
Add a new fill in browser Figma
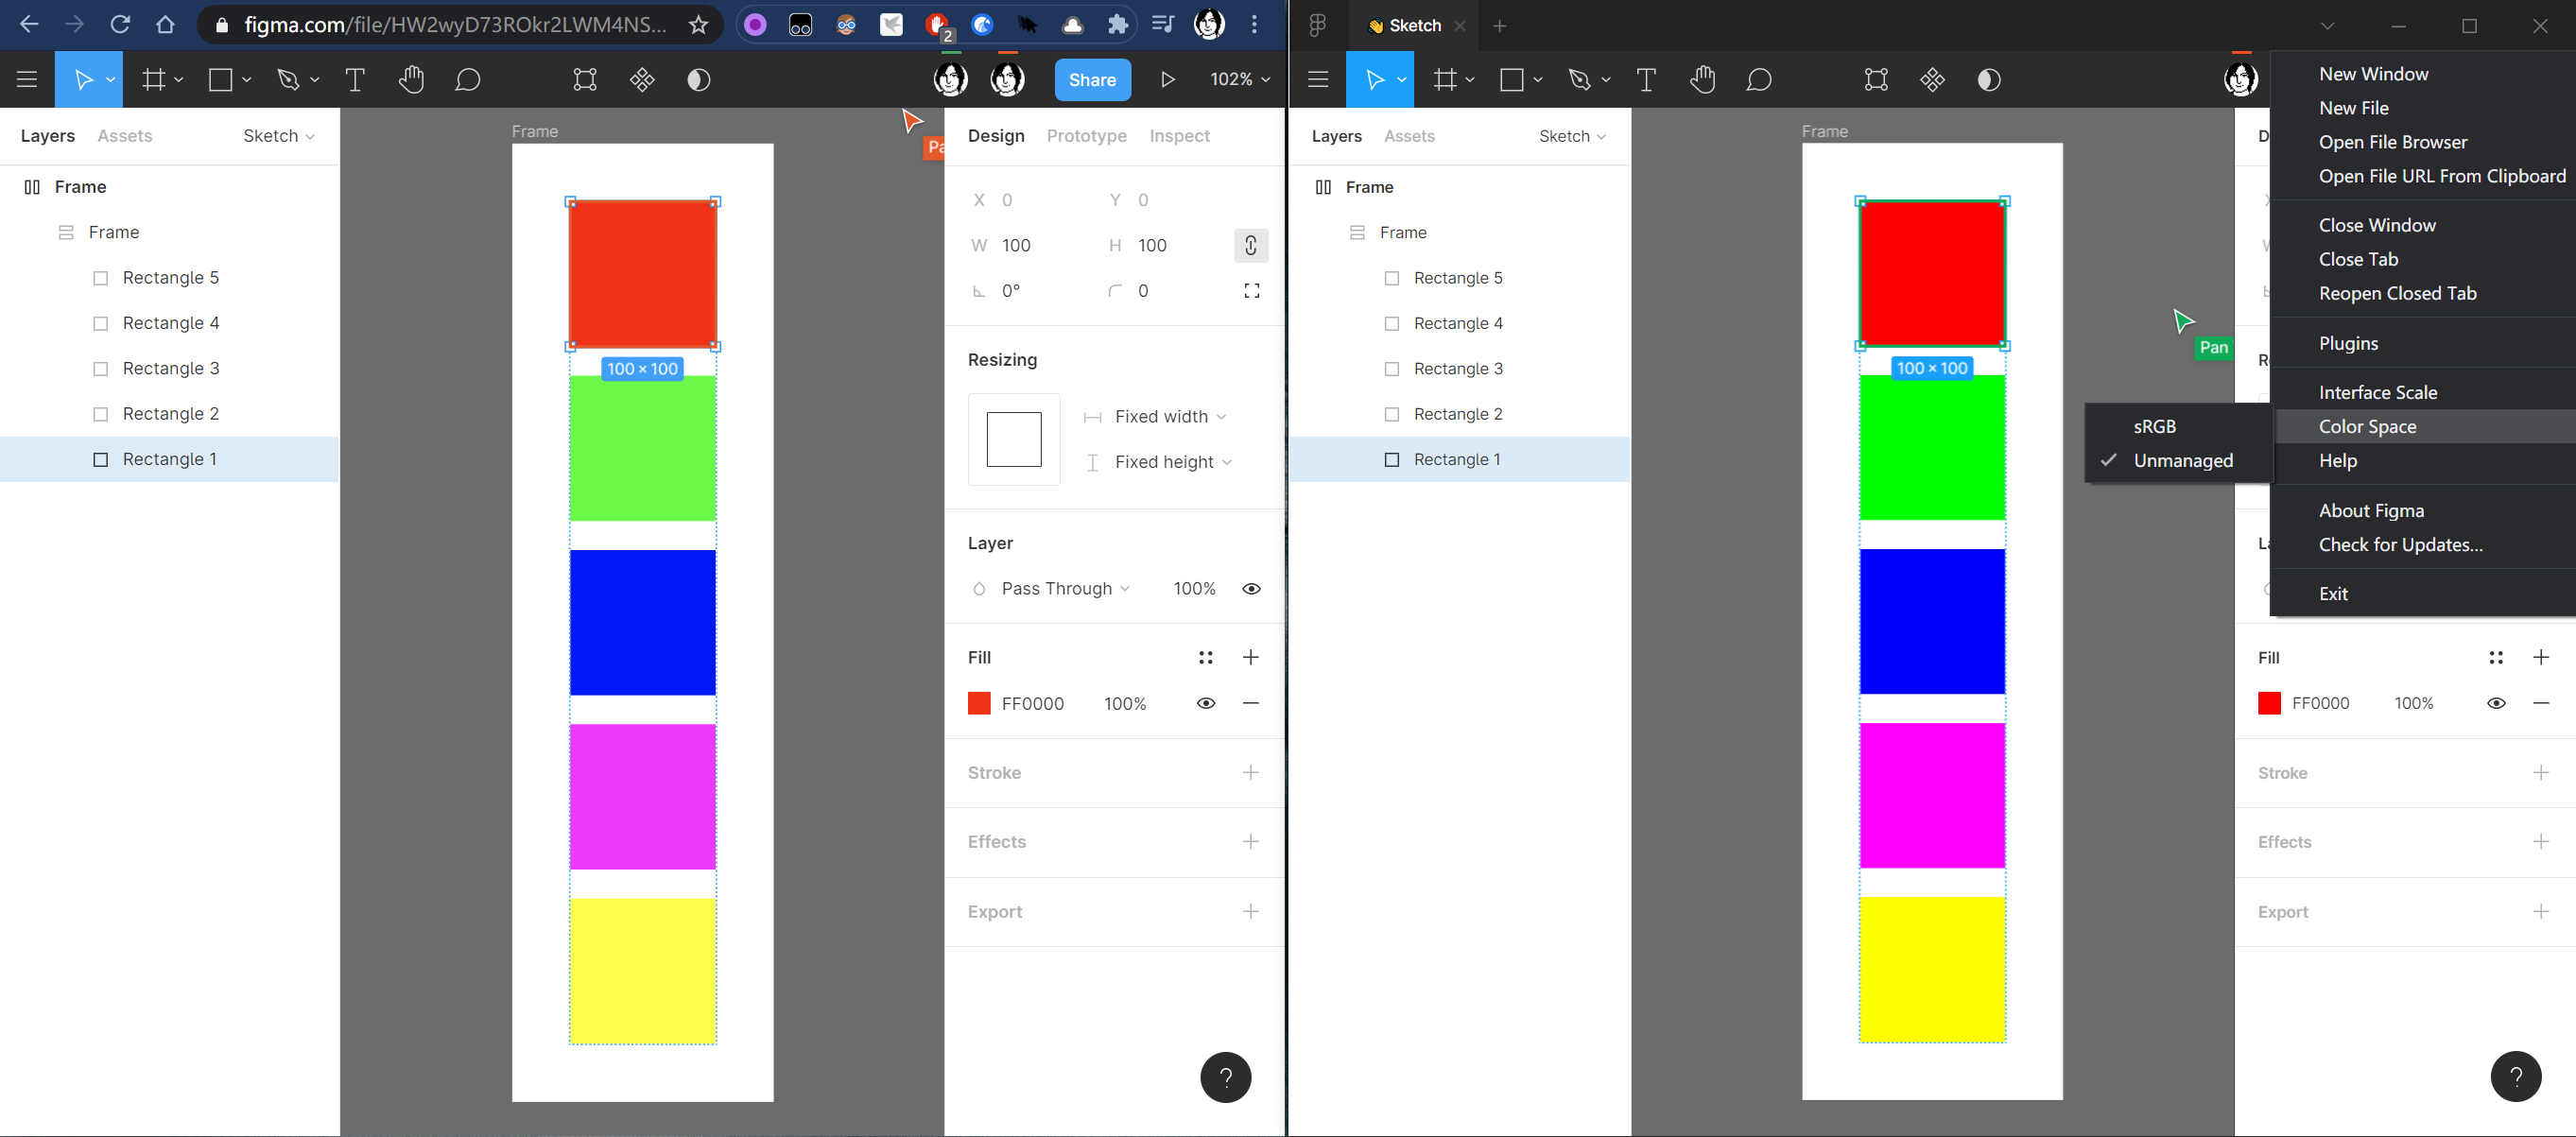[x=1250, y=657]
